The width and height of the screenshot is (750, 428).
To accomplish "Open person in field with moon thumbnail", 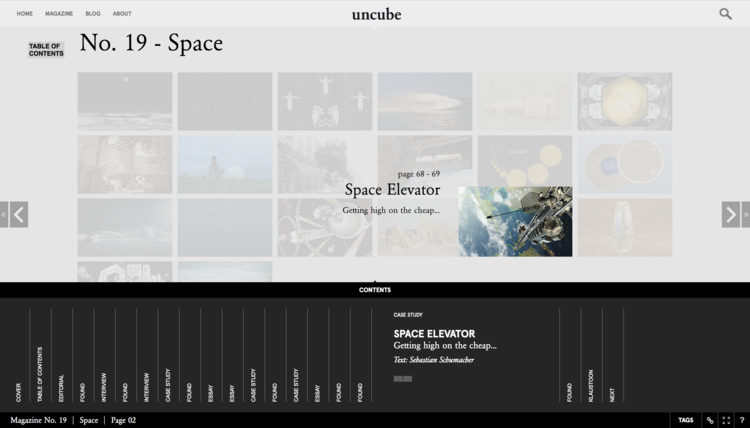I will (x=225, y=165).
